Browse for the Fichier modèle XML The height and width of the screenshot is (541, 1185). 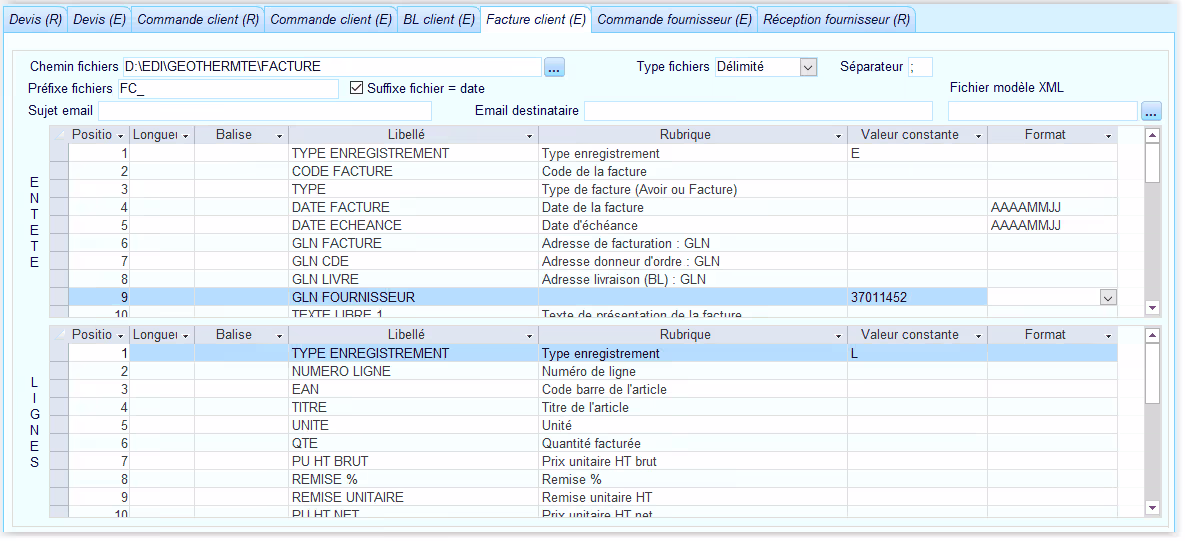coord(1151,112)
